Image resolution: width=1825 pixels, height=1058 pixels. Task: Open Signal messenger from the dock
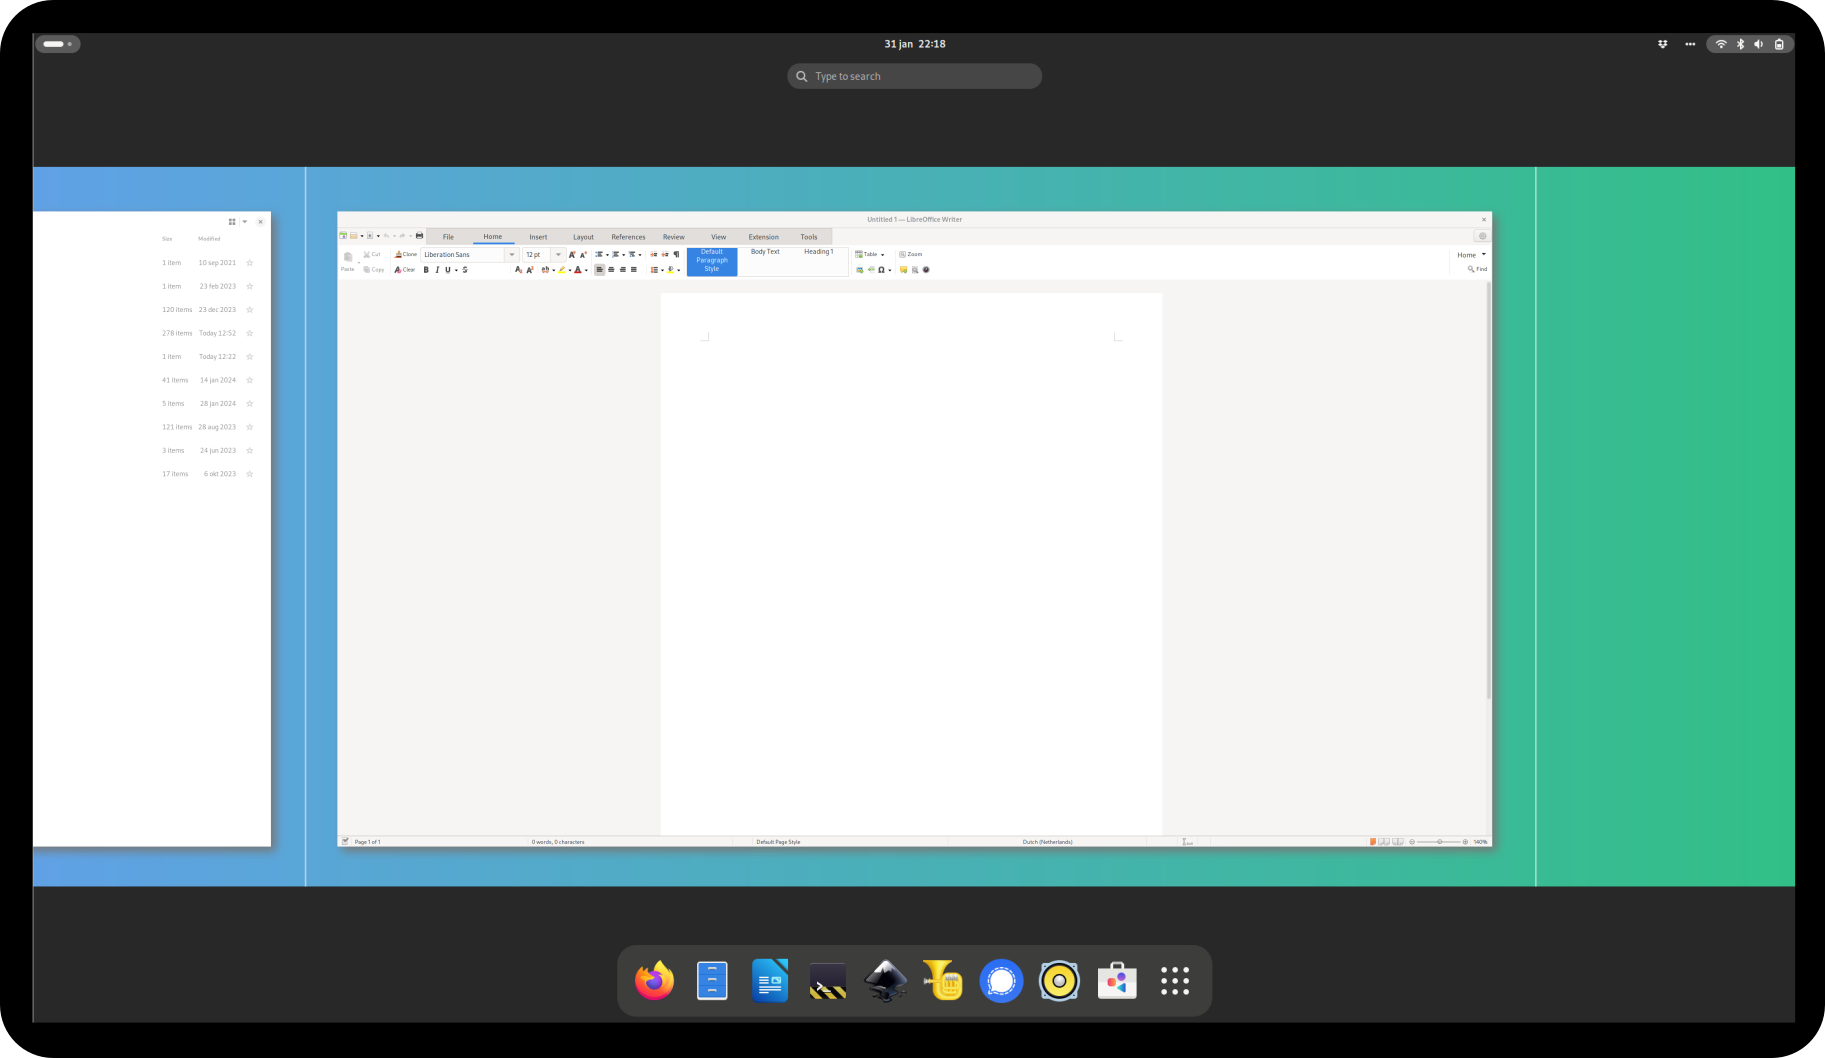click(1001, 981)
